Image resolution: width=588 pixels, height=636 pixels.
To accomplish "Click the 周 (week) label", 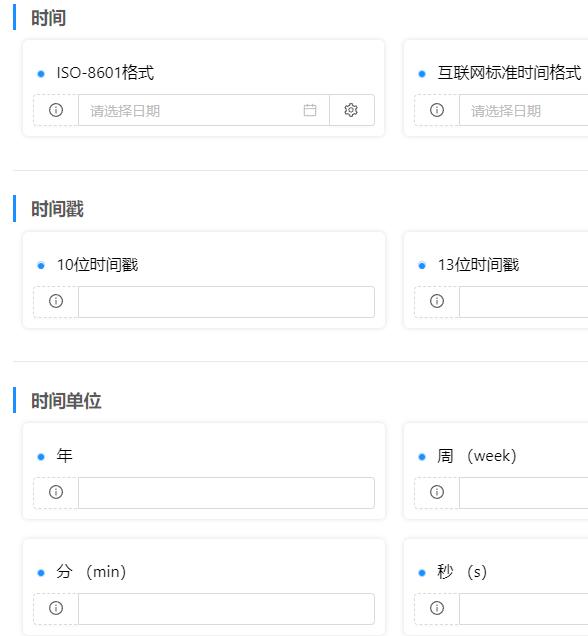I will [x=477, y=456].
